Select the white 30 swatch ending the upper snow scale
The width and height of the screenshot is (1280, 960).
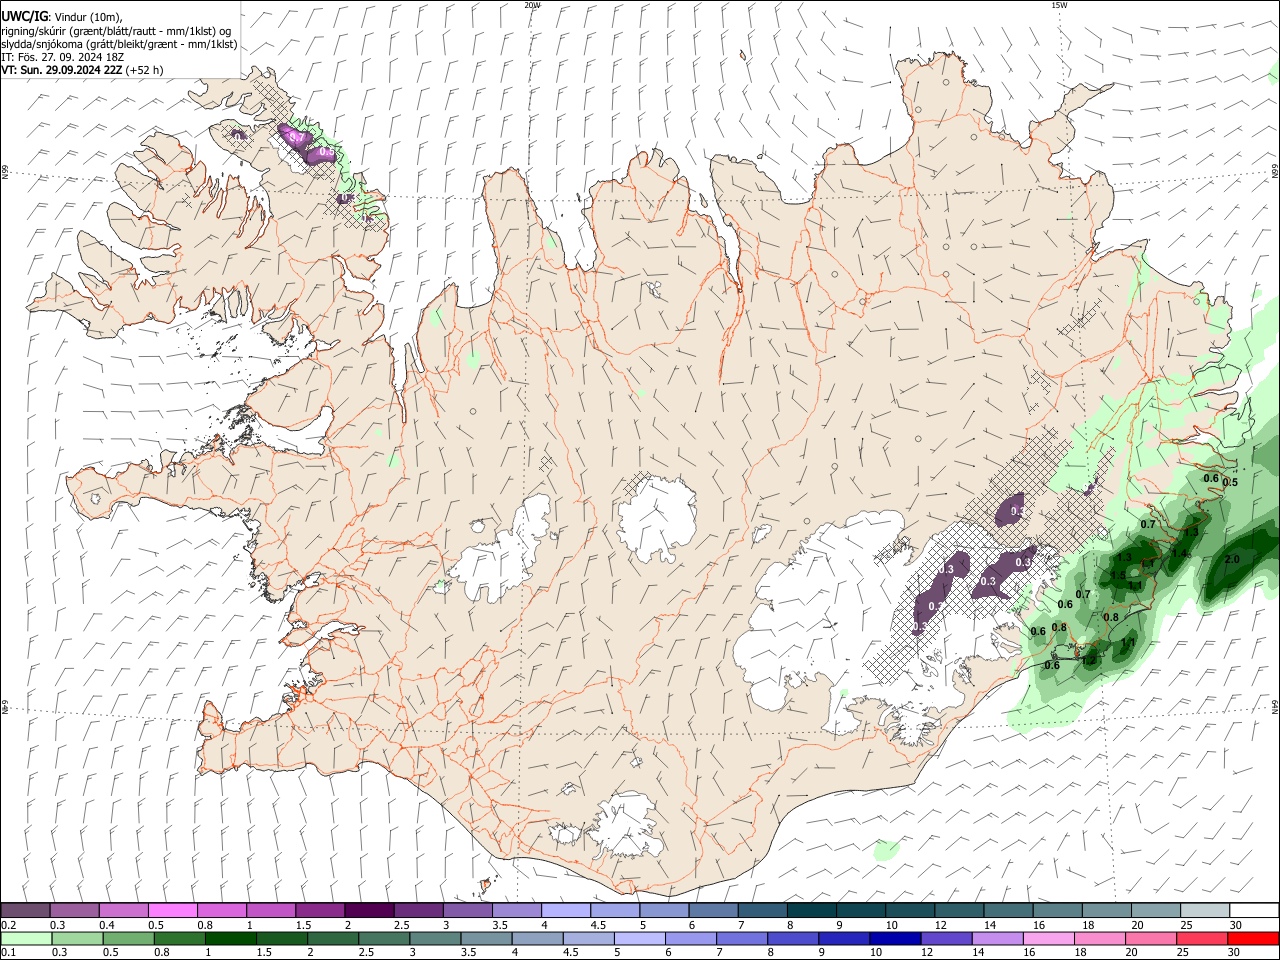1254,910
